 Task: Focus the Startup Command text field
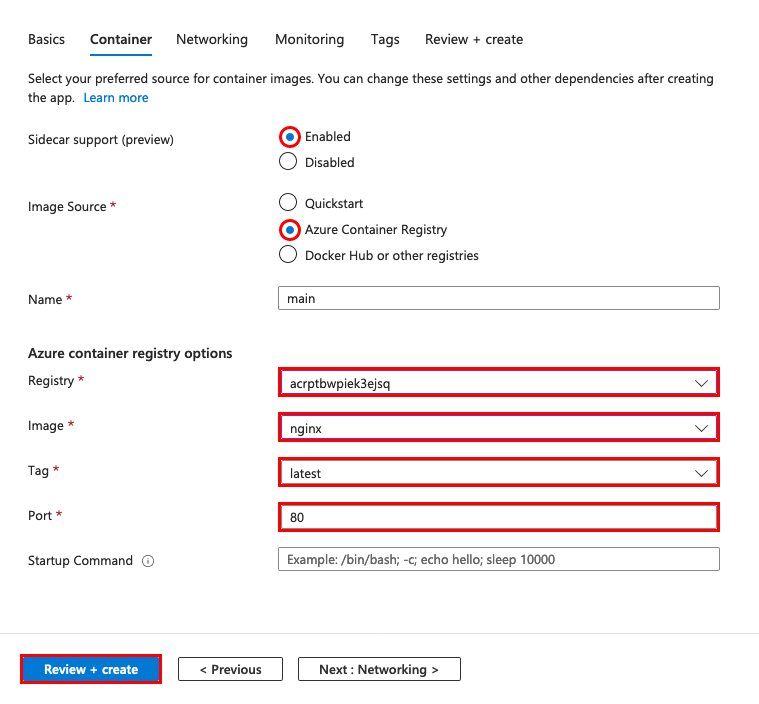click(498, 559)
